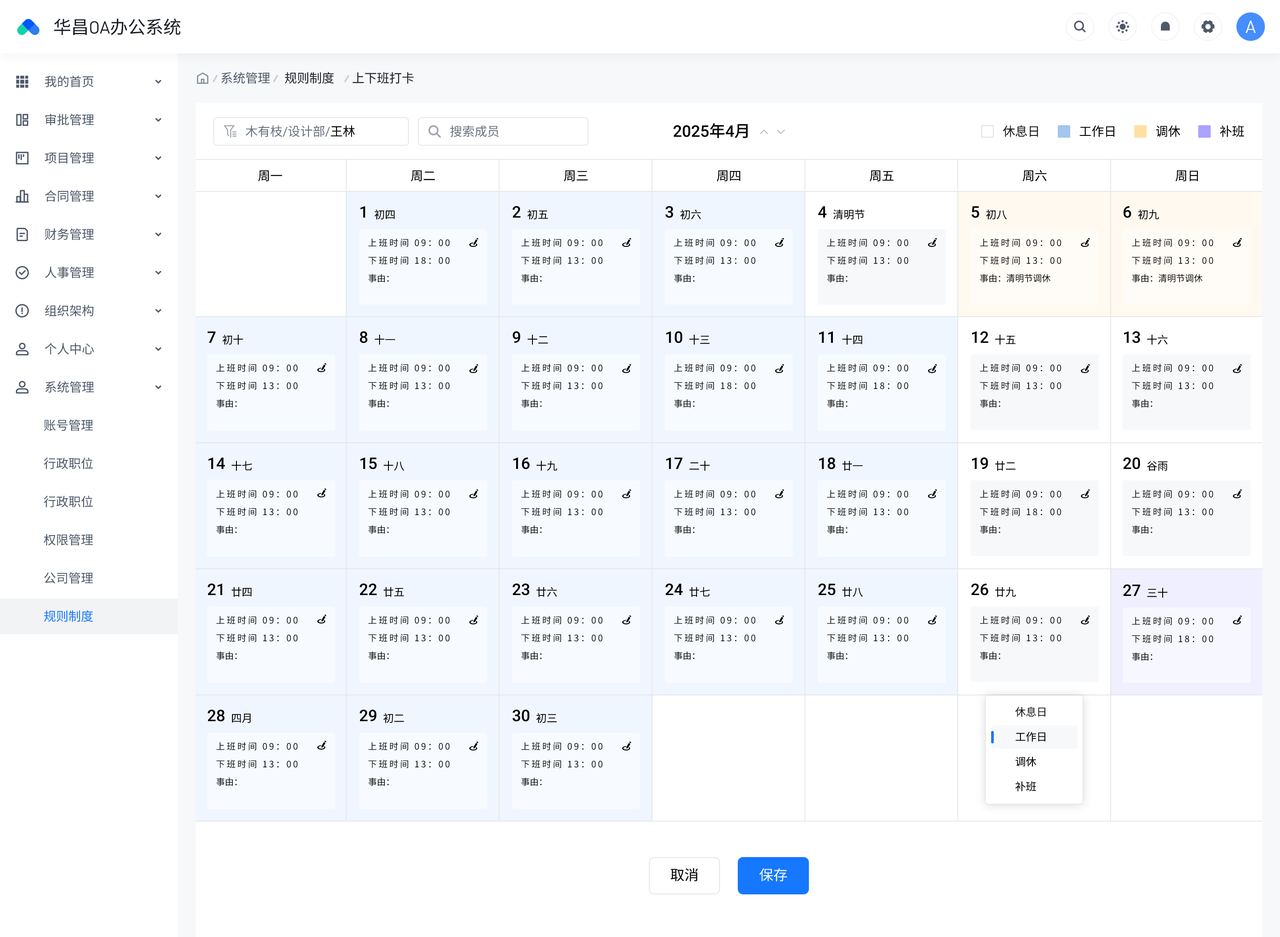
Task: Click edit icon on April 27 cell
Action: pyautogui.click(x=1237, y=620)
